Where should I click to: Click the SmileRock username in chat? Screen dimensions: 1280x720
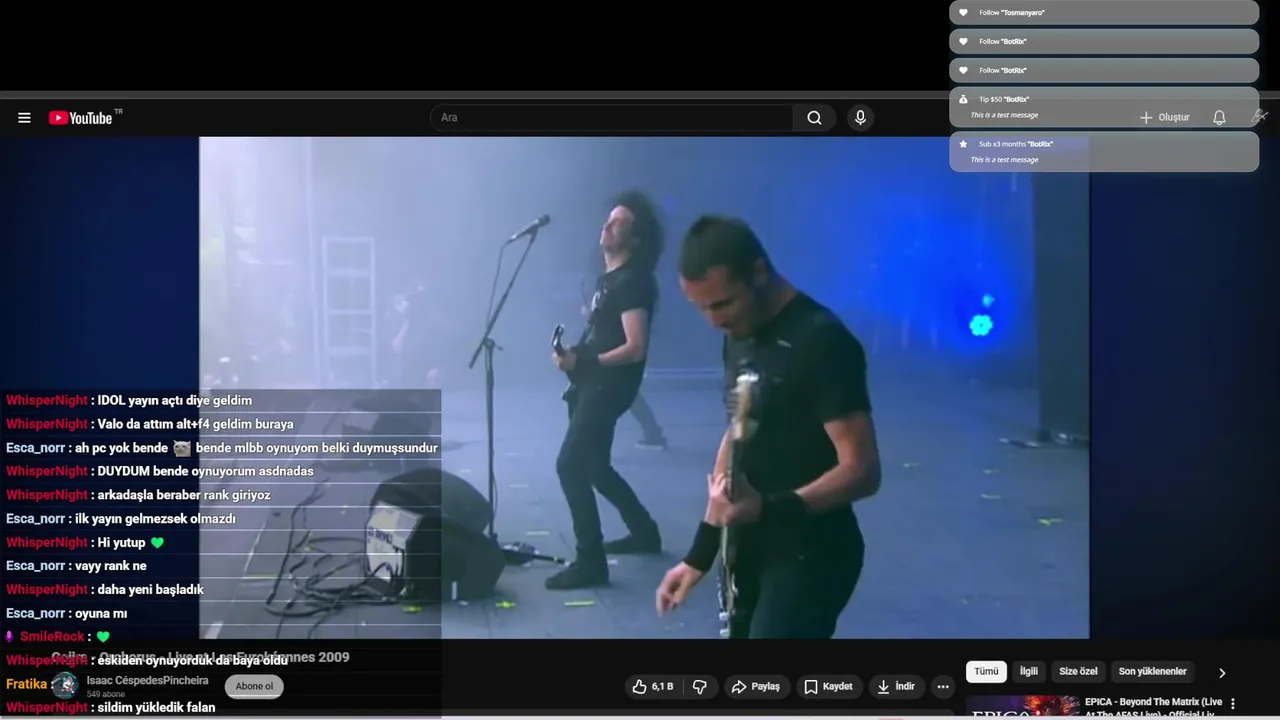(52, 637)
